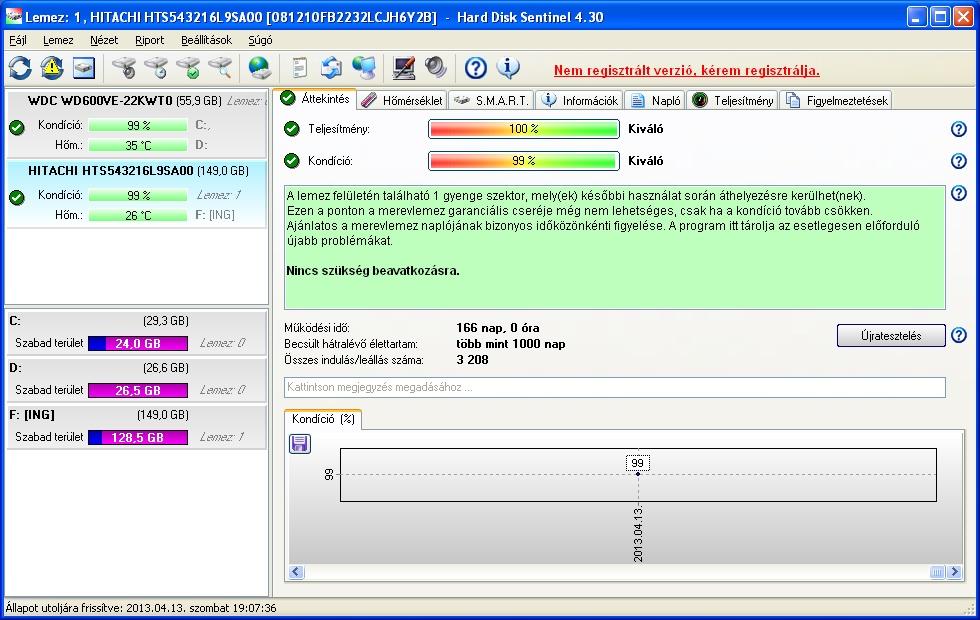Image resolution: width=980 pixels, height=620 pixels.
Task: Click the D: free space 26,5 GB bar
Action: [138, 390]
